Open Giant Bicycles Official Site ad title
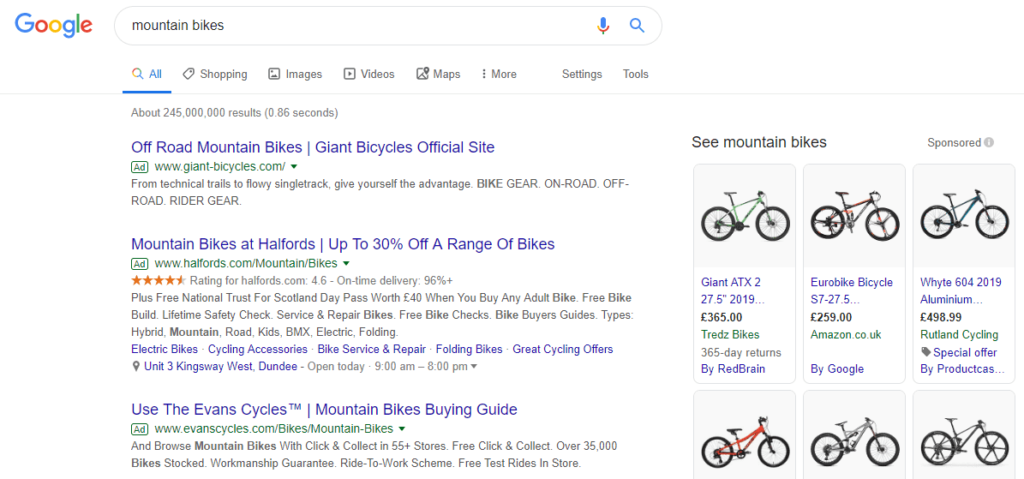 (313, 147)
